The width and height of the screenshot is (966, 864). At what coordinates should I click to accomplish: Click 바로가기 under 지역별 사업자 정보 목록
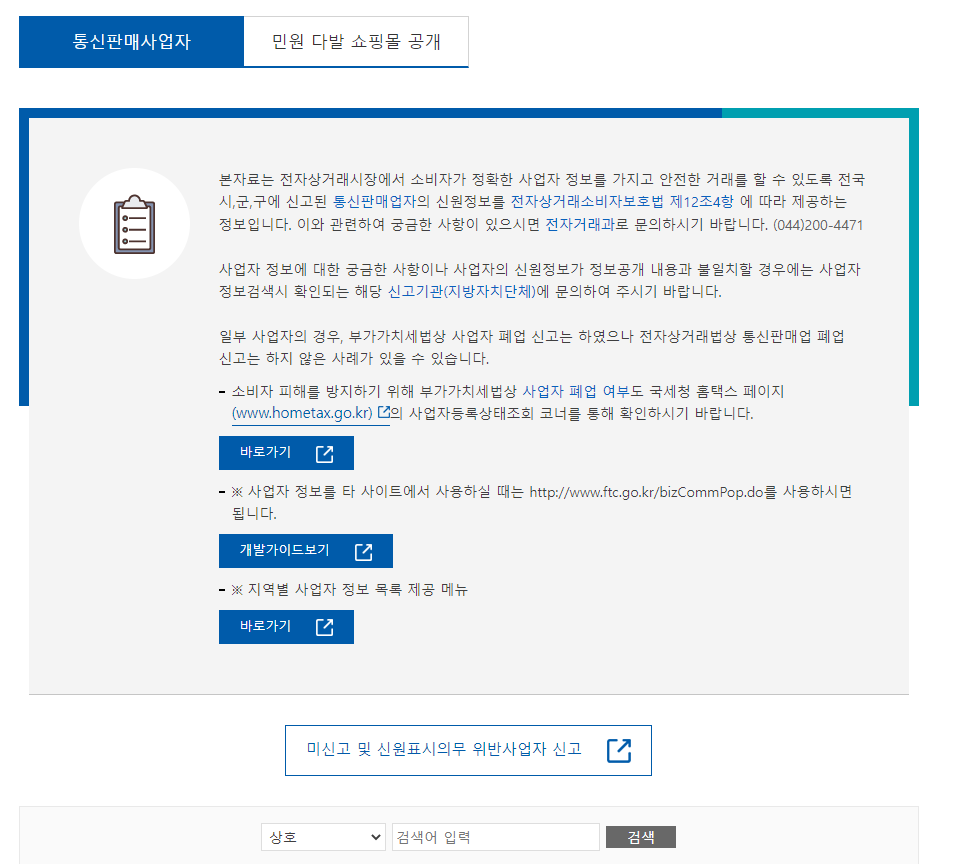pyautogui.click(x=286, y=627)
